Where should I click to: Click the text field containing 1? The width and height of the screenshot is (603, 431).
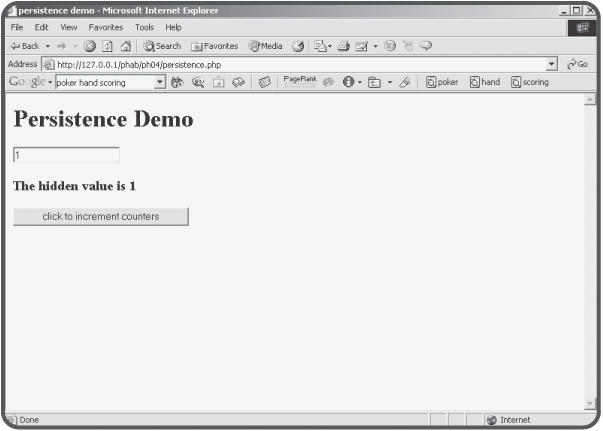click(66, 155)
